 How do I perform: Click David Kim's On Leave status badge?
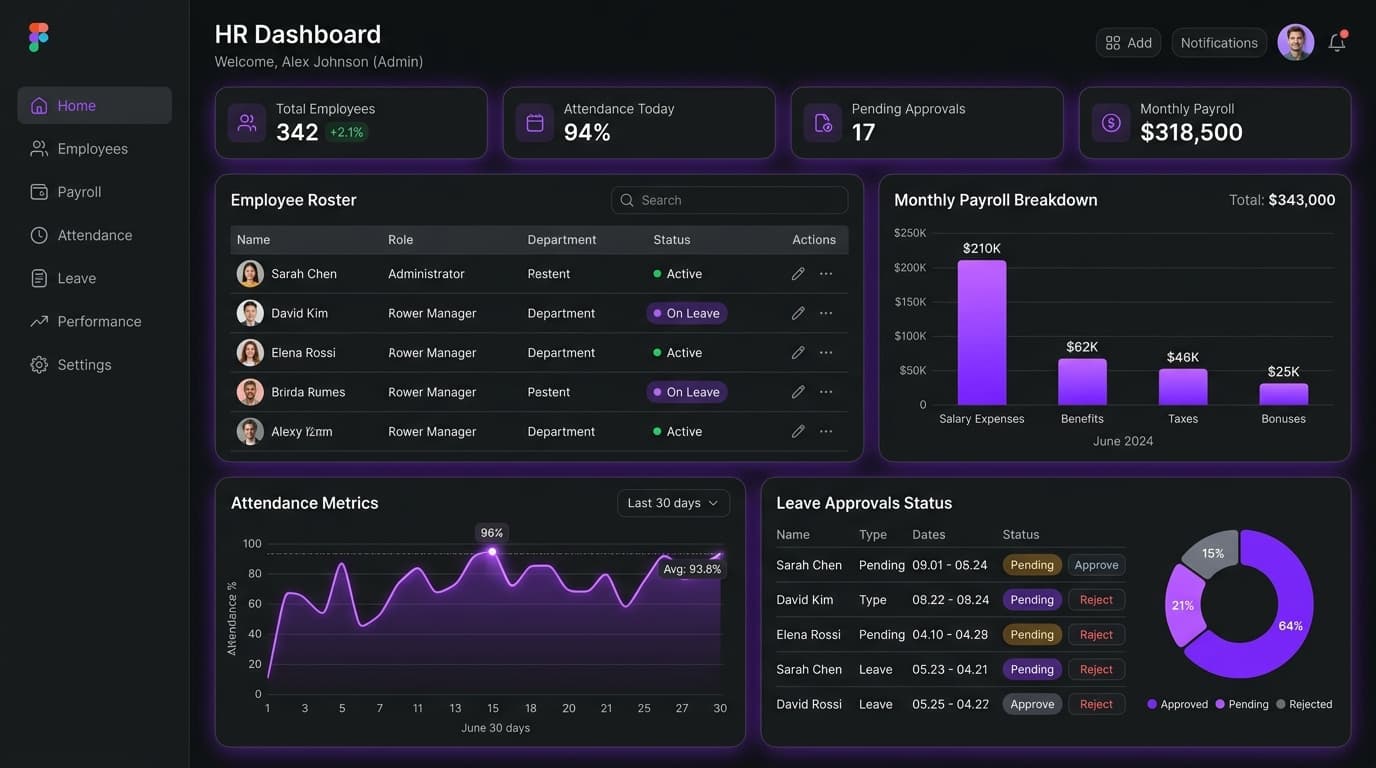pyautogui.click(x=686, y=313)
